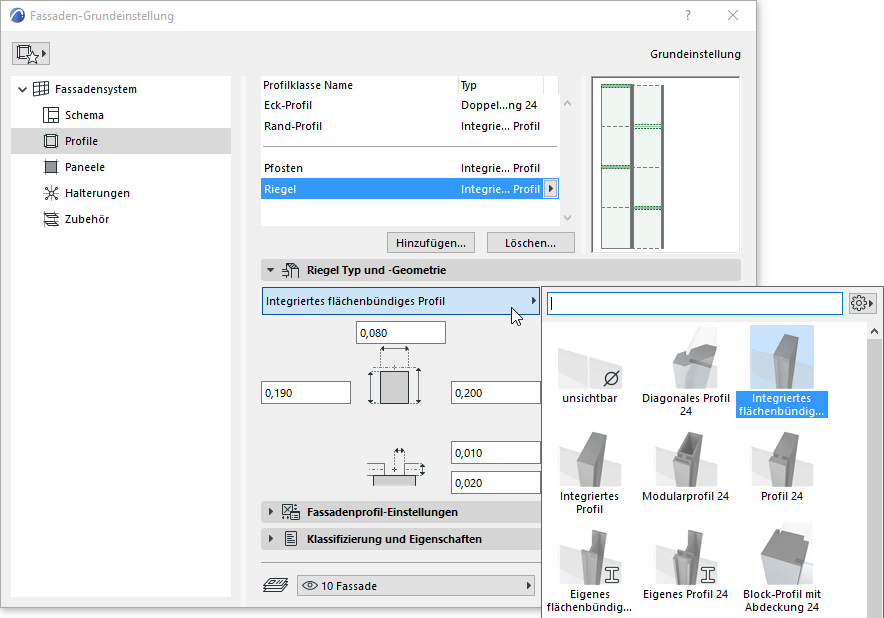Collapse the Riegel Typ und -Geometrie panel
The height and width of the screenshot is (618, 884).
pos(271,270)
